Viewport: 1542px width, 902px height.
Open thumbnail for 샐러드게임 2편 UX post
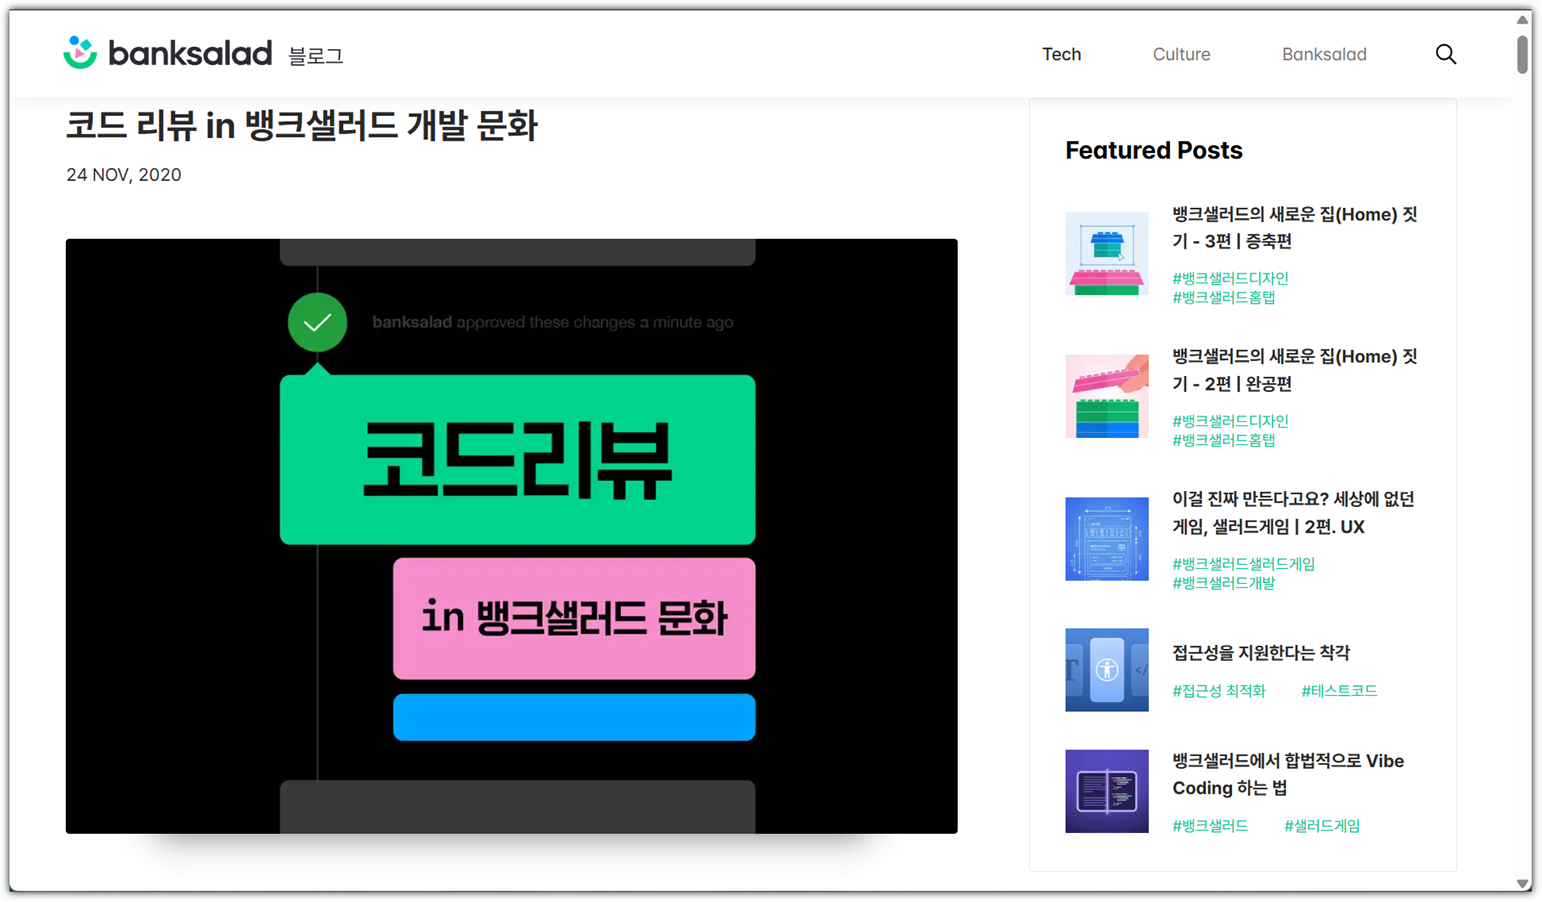tap(1107, 539)
